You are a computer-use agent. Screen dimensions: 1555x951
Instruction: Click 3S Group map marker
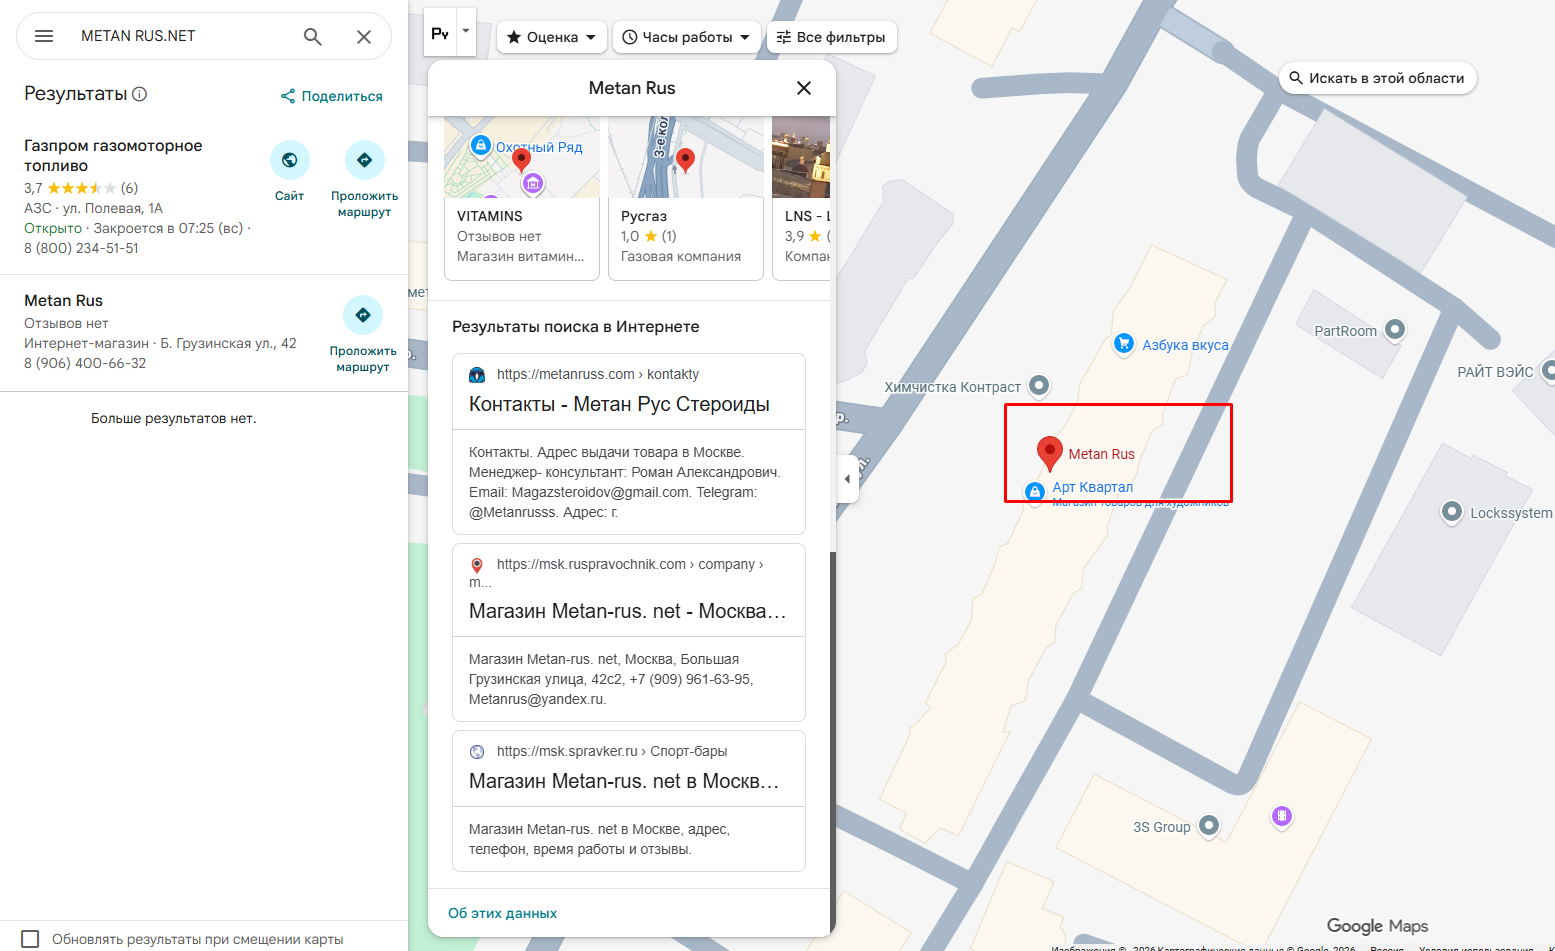click(x=1209, y=825)
